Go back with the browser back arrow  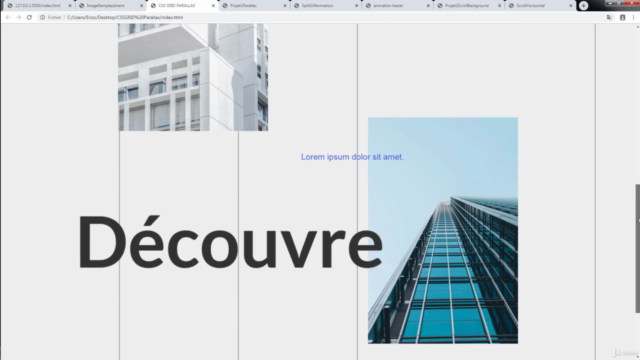[8, 18]
